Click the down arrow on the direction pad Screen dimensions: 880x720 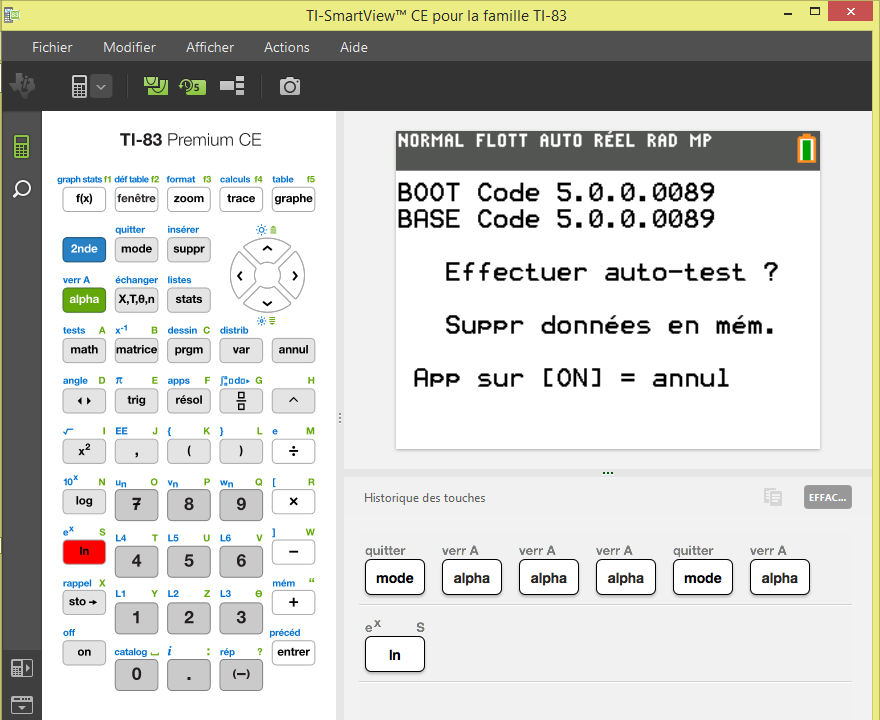pos(268,302)
